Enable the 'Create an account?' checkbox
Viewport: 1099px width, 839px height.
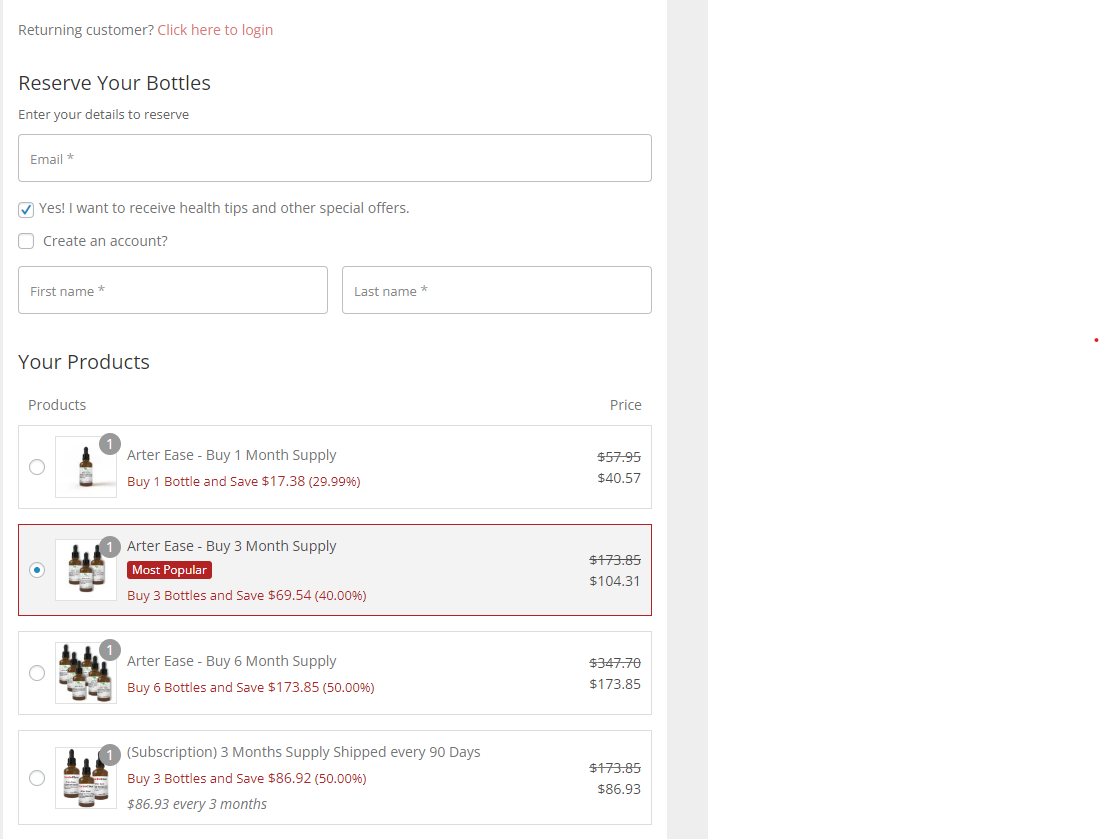pyautogui.click(x=26, y=241)
